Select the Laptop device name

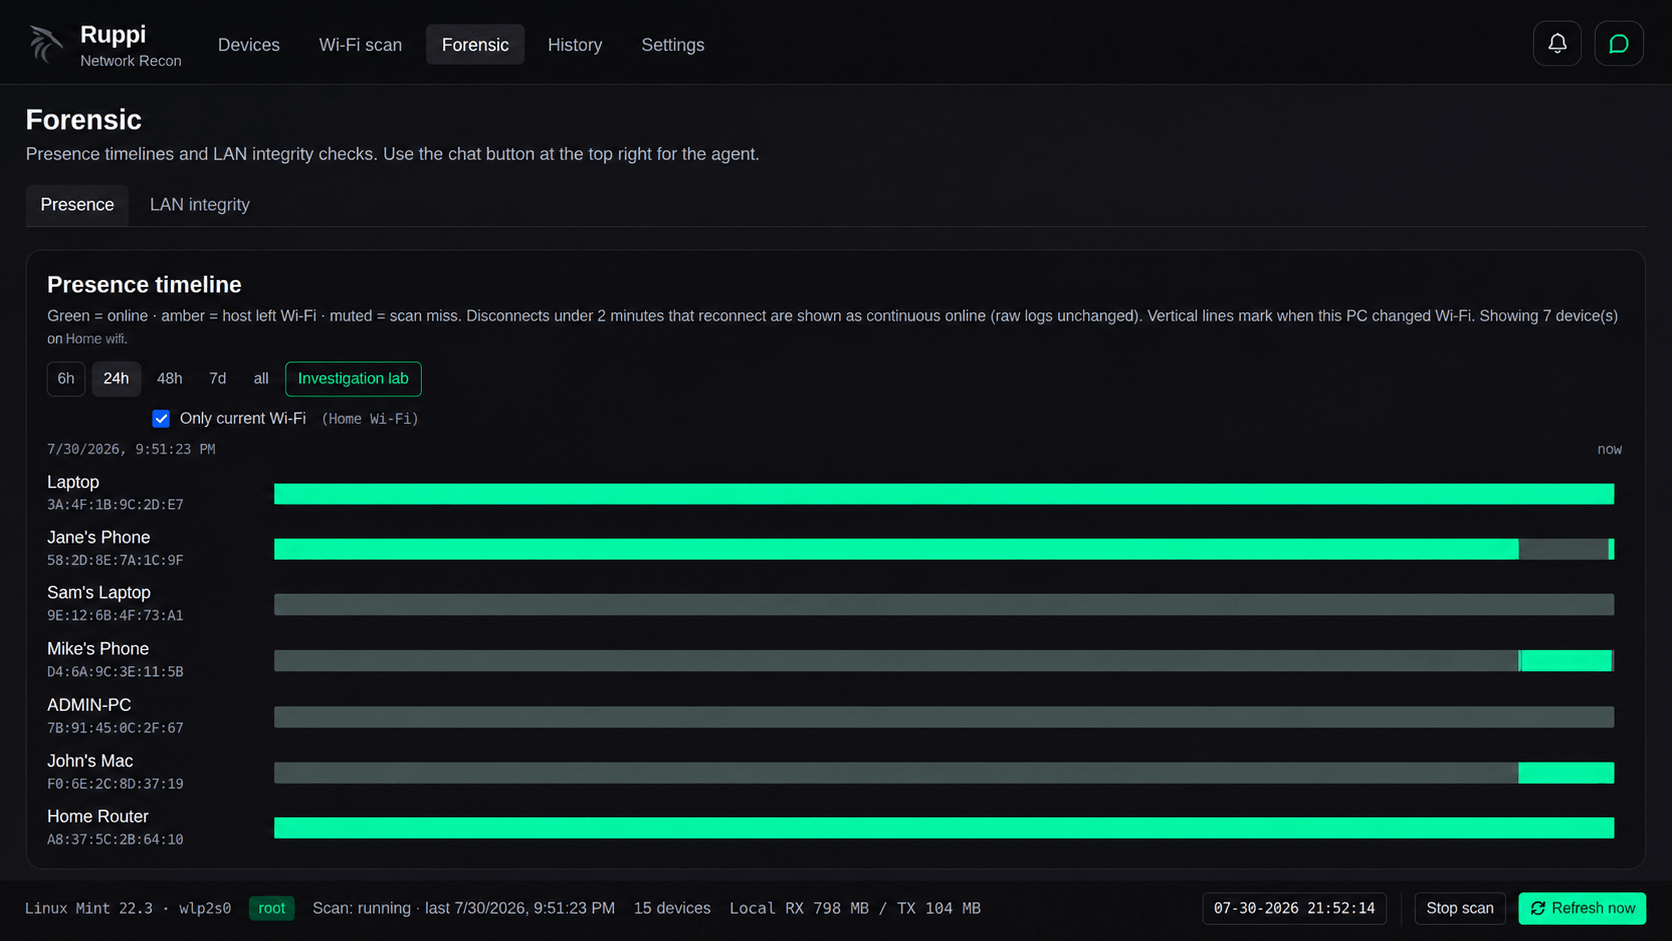coord(73,482)
